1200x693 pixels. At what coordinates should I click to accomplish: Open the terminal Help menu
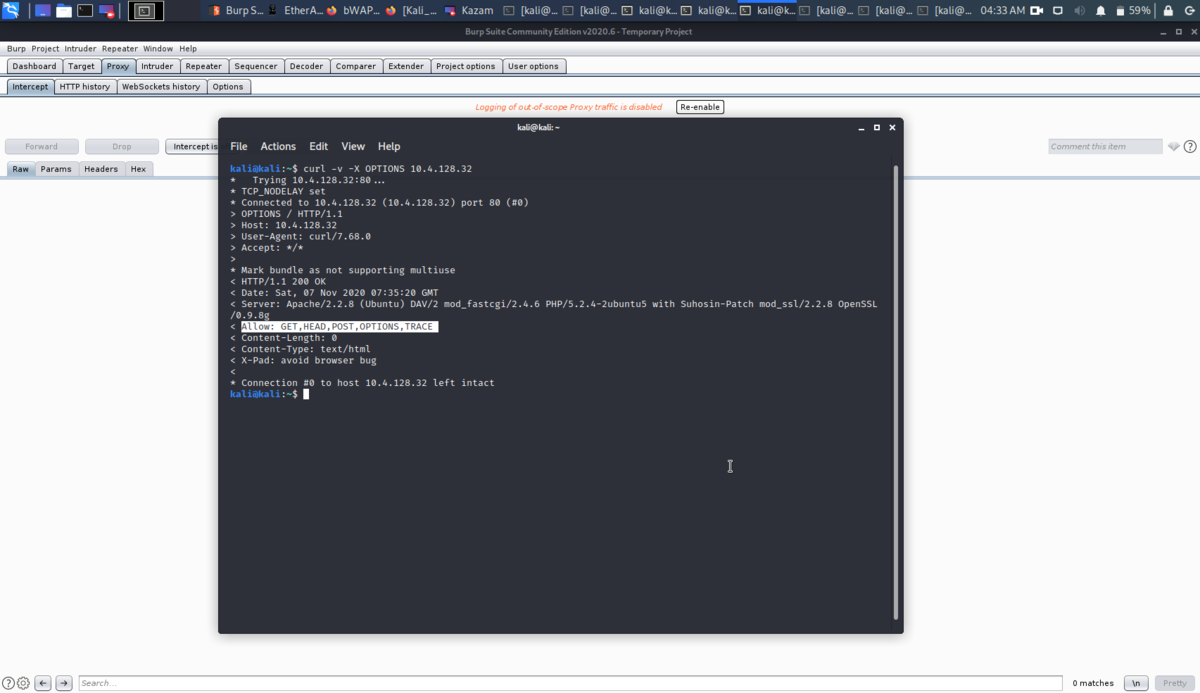(x=389, y=146)
